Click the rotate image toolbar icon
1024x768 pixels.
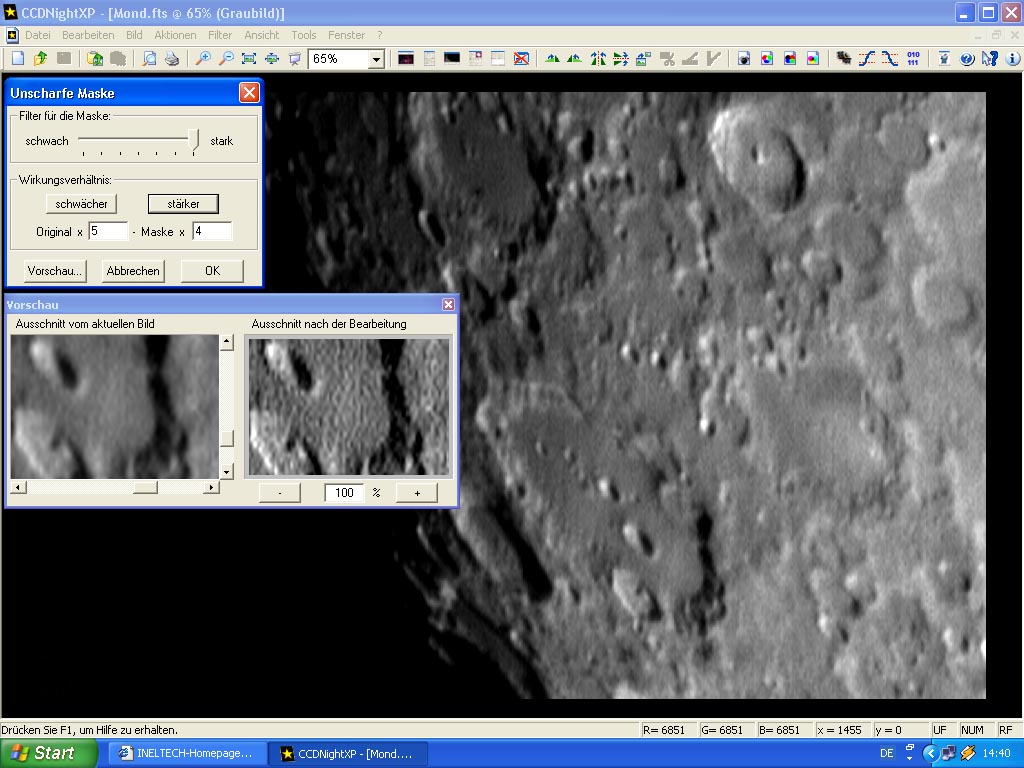[643, 59]
